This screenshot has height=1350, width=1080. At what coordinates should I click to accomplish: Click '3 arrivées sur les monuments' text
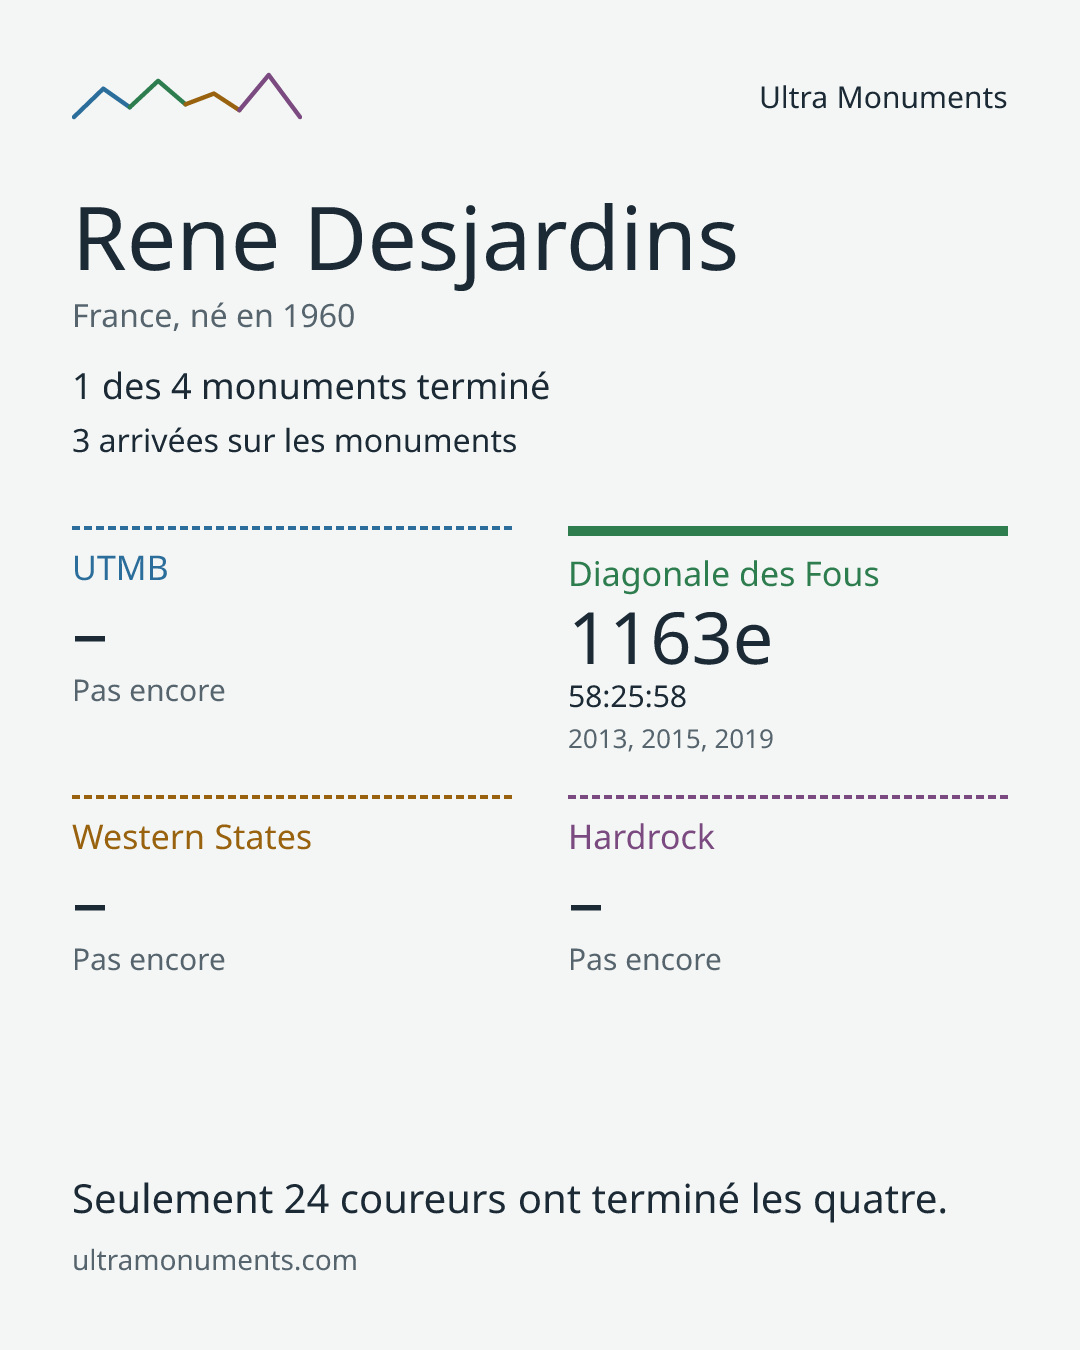295,441
